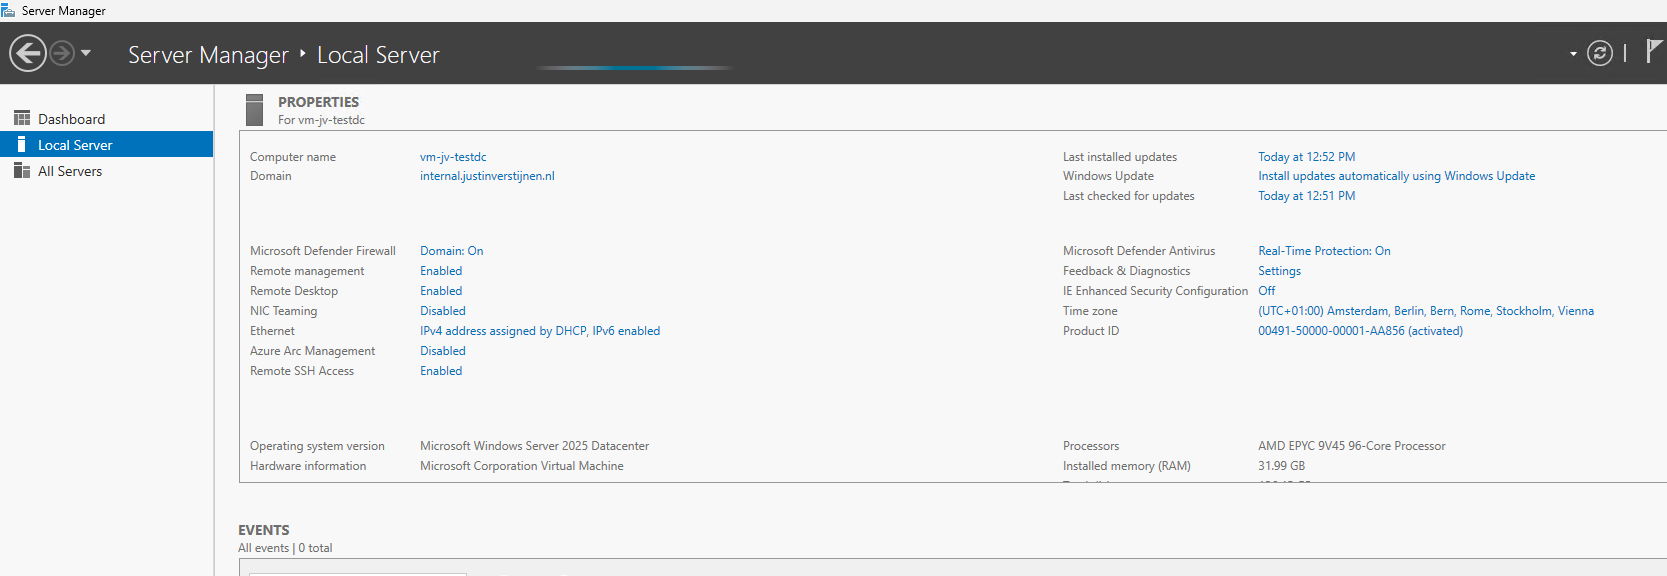Open the notifications flag icon

pos(1654,51)
